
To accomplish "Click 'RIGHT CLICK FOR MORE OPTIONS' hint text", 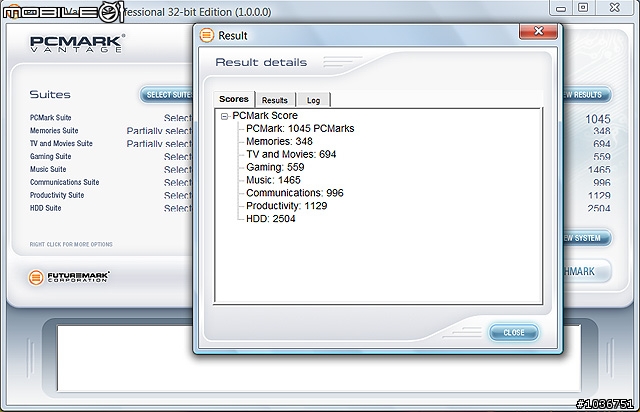I will pos(71,244).
